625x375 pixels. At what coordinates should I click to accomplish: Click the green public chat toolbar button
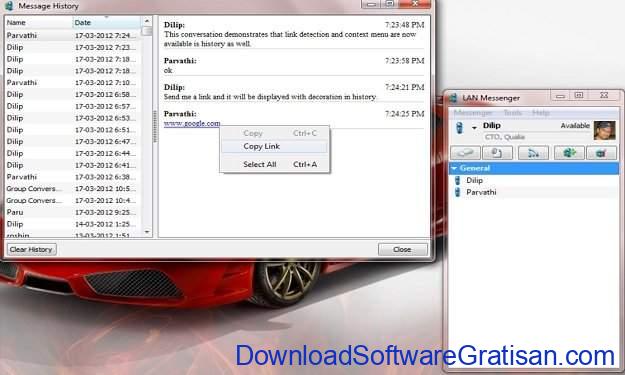569,153
